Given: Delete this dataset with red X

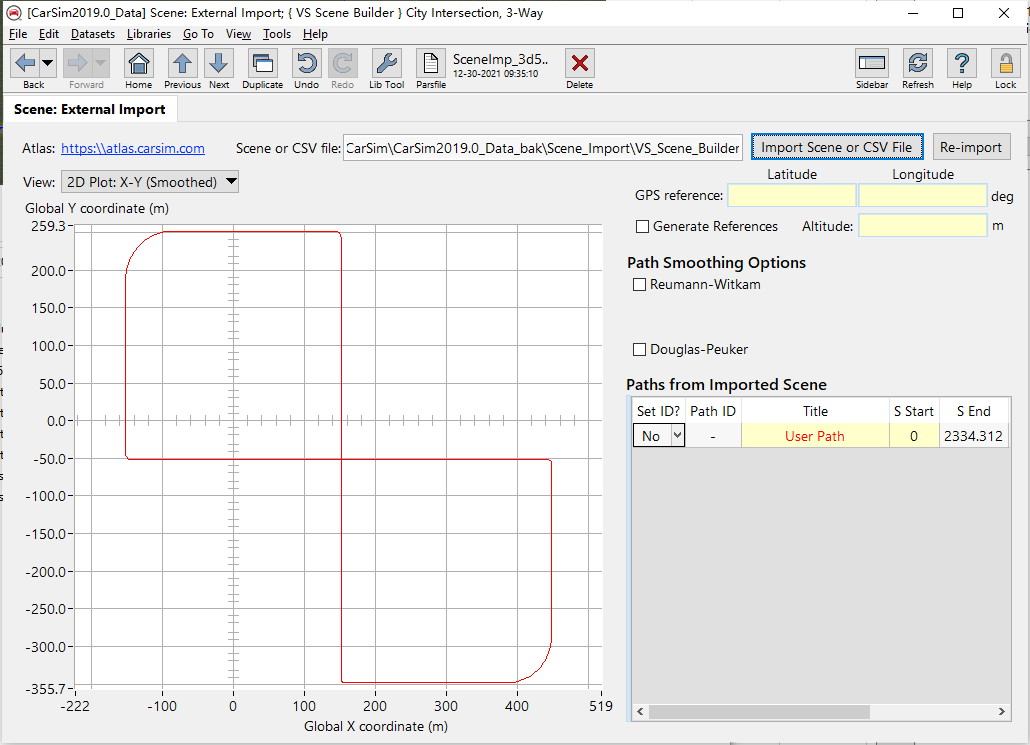Looking at the screenshot, I should click(579, 64).
